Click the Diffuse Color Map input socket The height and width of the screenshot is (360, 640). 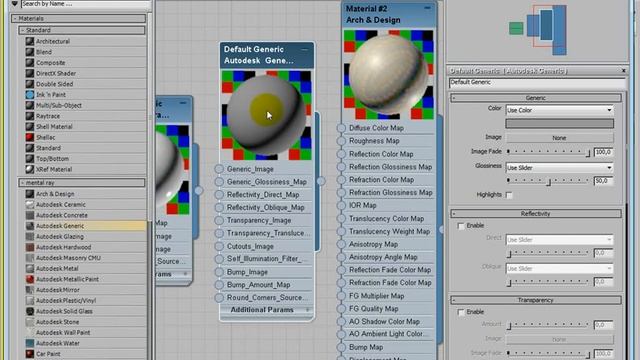[341, 128]
